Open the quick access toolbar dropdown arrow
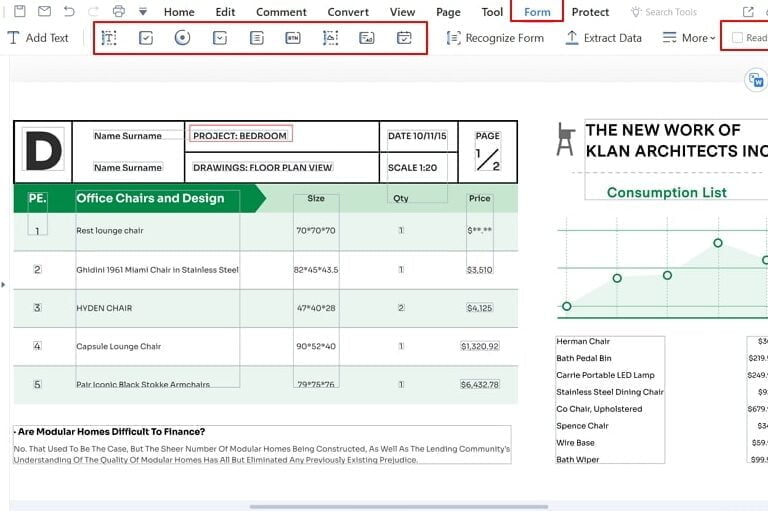Viewport: 768px width, 511px height. (143, 12)
